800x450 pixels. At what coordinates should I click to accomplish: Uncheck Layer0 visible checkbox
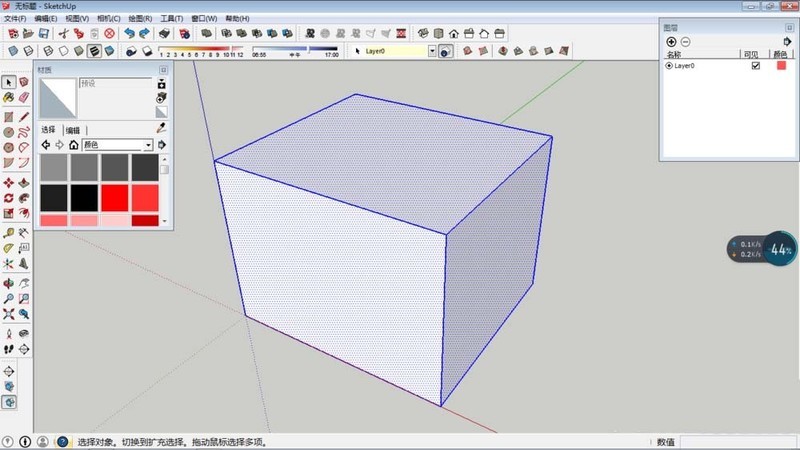coord(756,65)
